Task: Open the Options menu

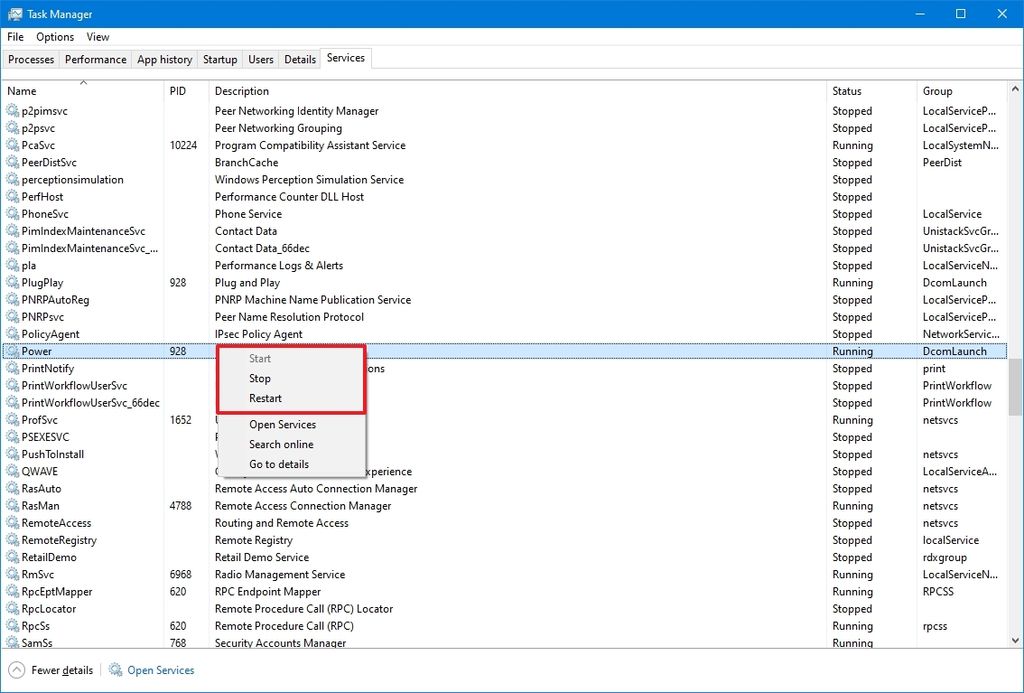Action: pos(55,37)
